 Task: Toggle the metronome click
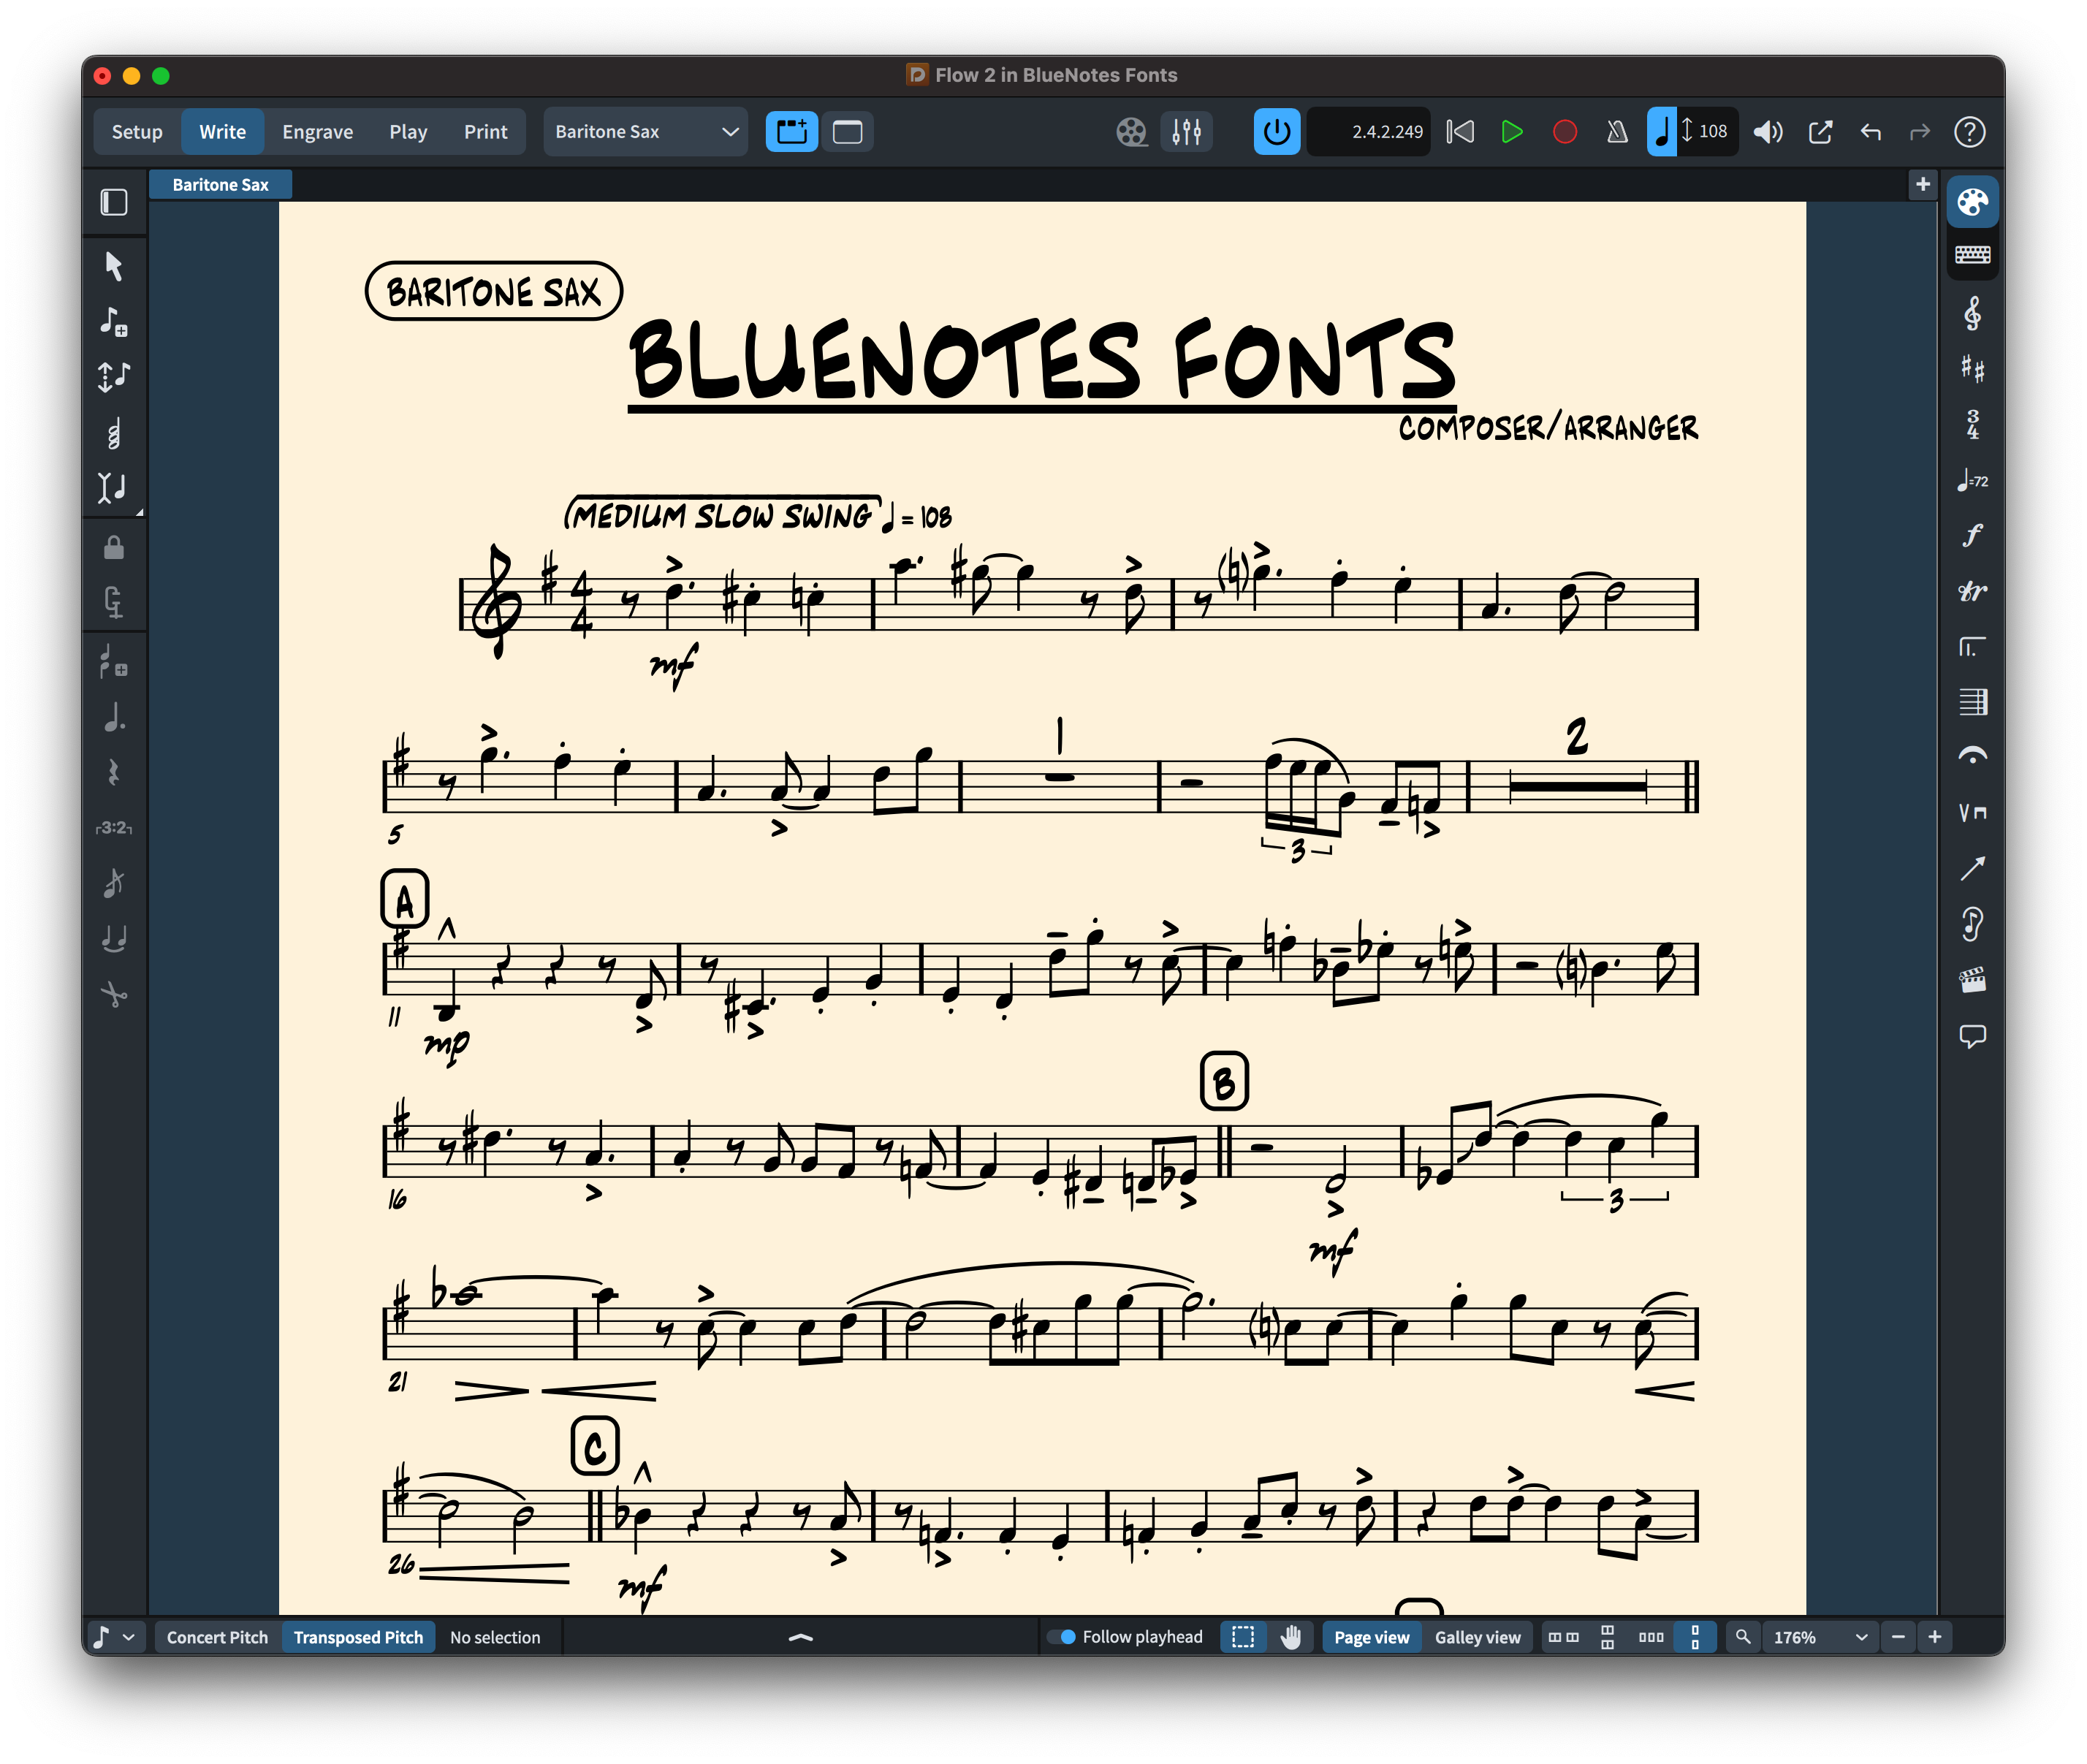(1616, 132)
